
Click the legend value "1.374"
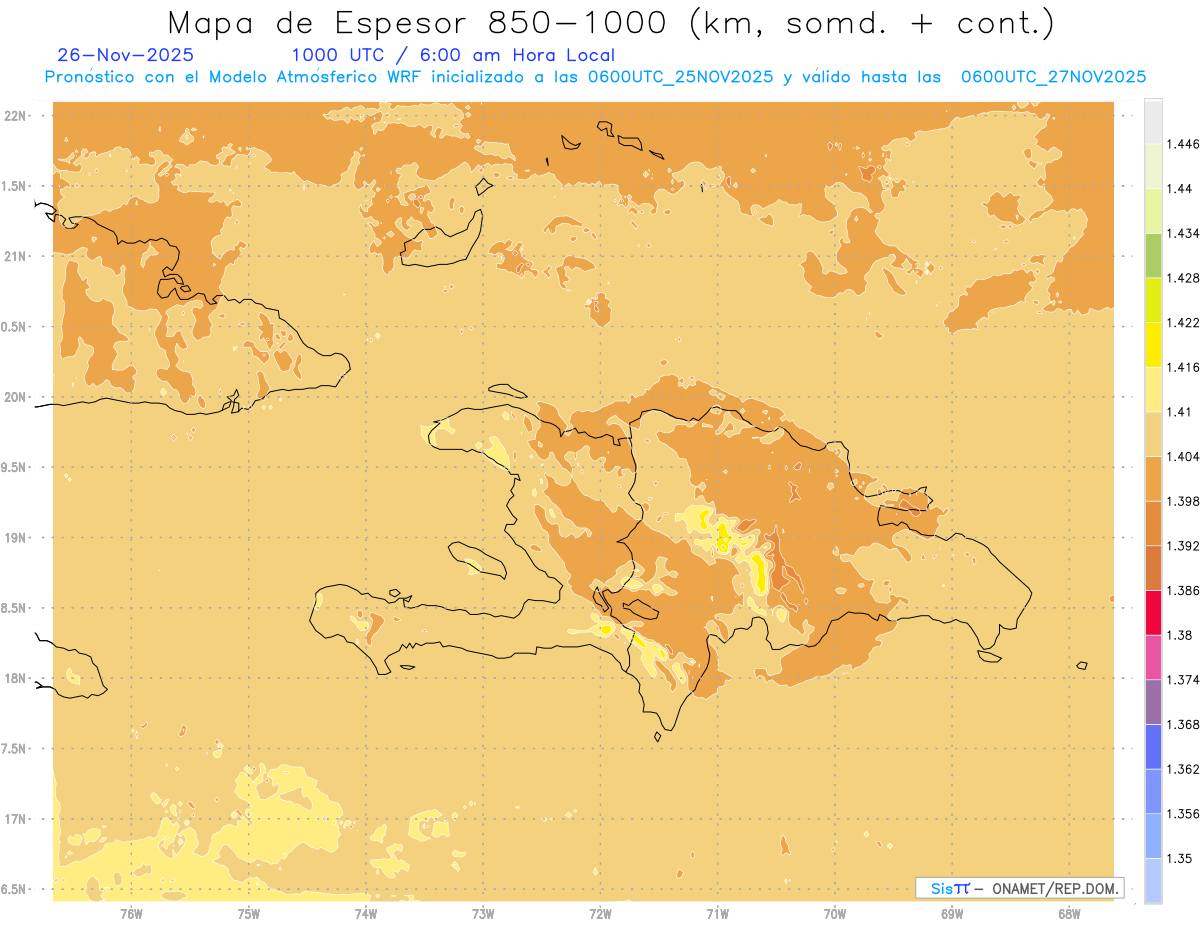click(1182, 680)
